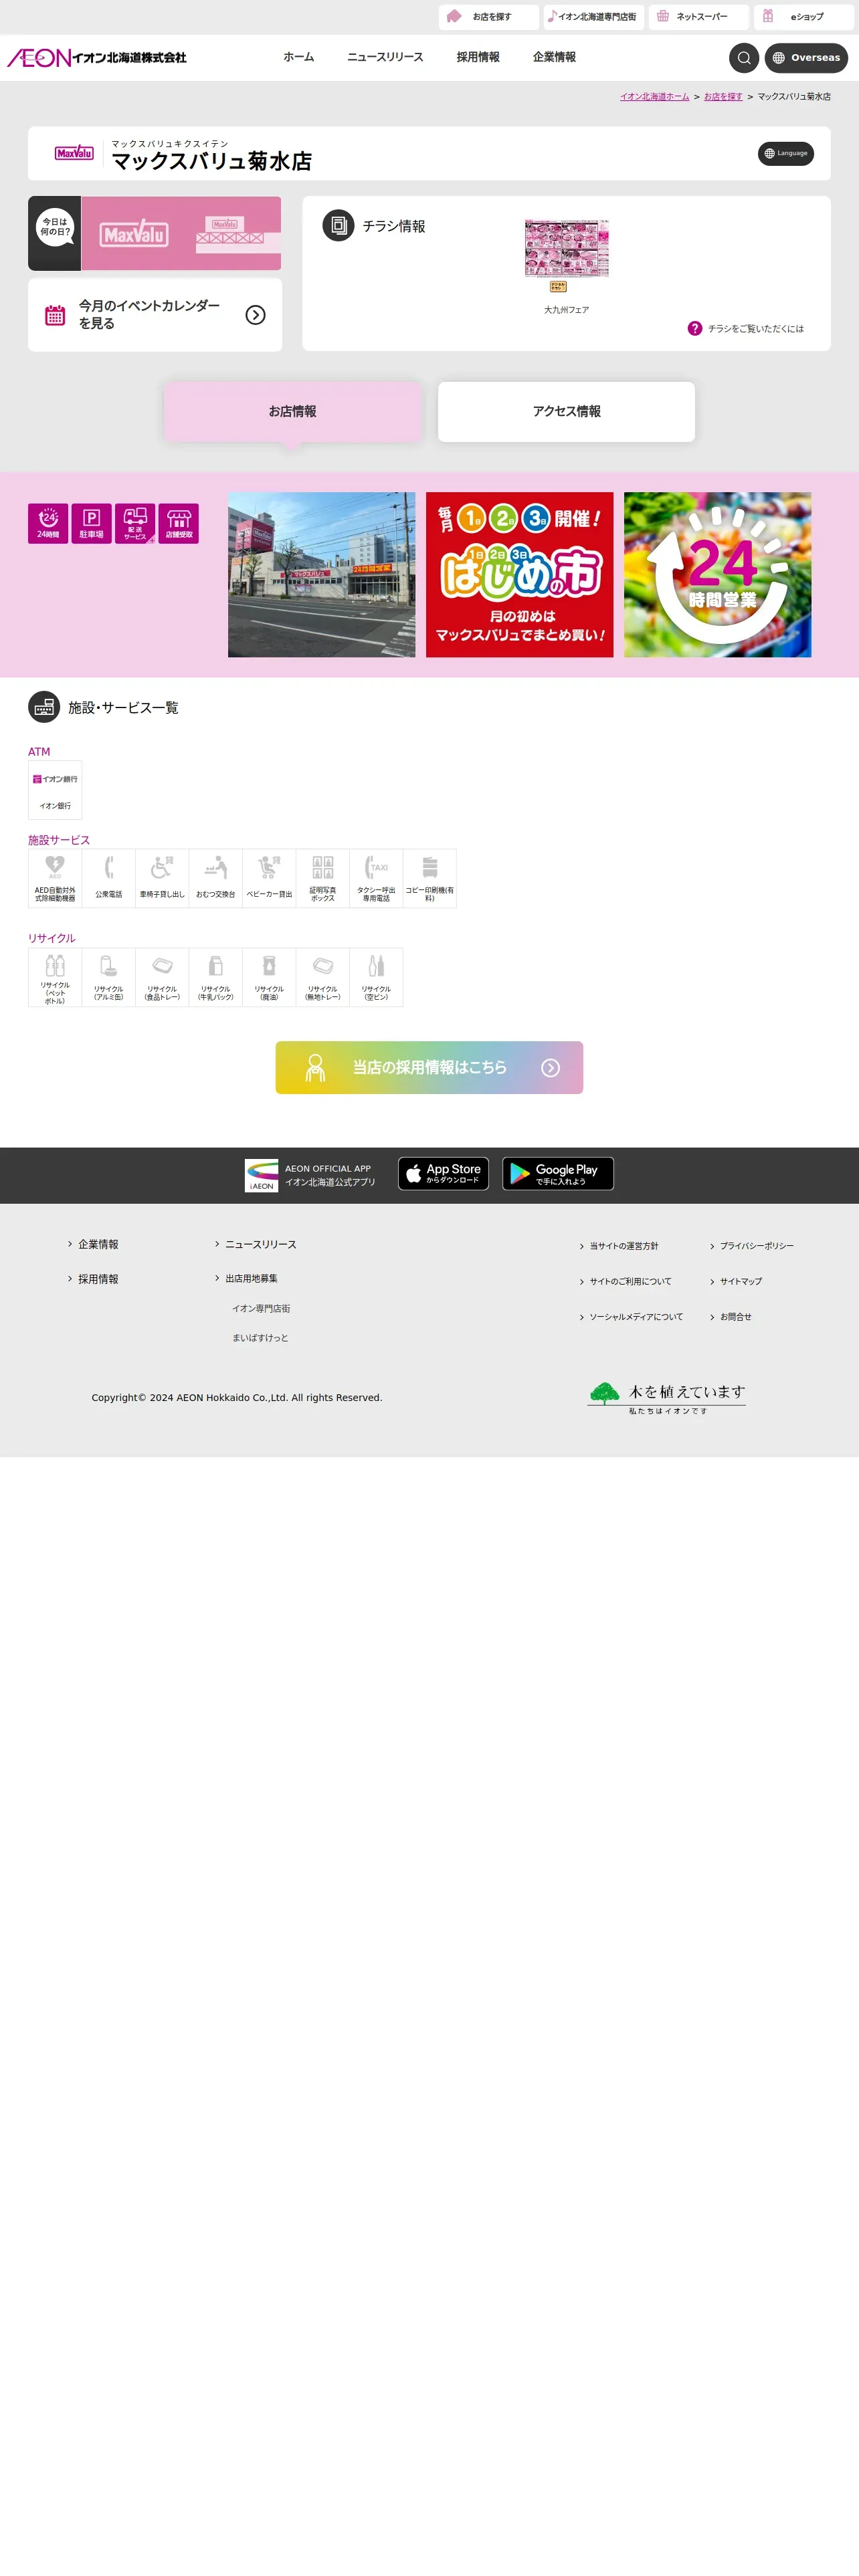Open the はじめの市 red promotion banner
Image resolution: width=859 pixels, height=2576 pixels.
pyautogui.click(x=519, y=574)
